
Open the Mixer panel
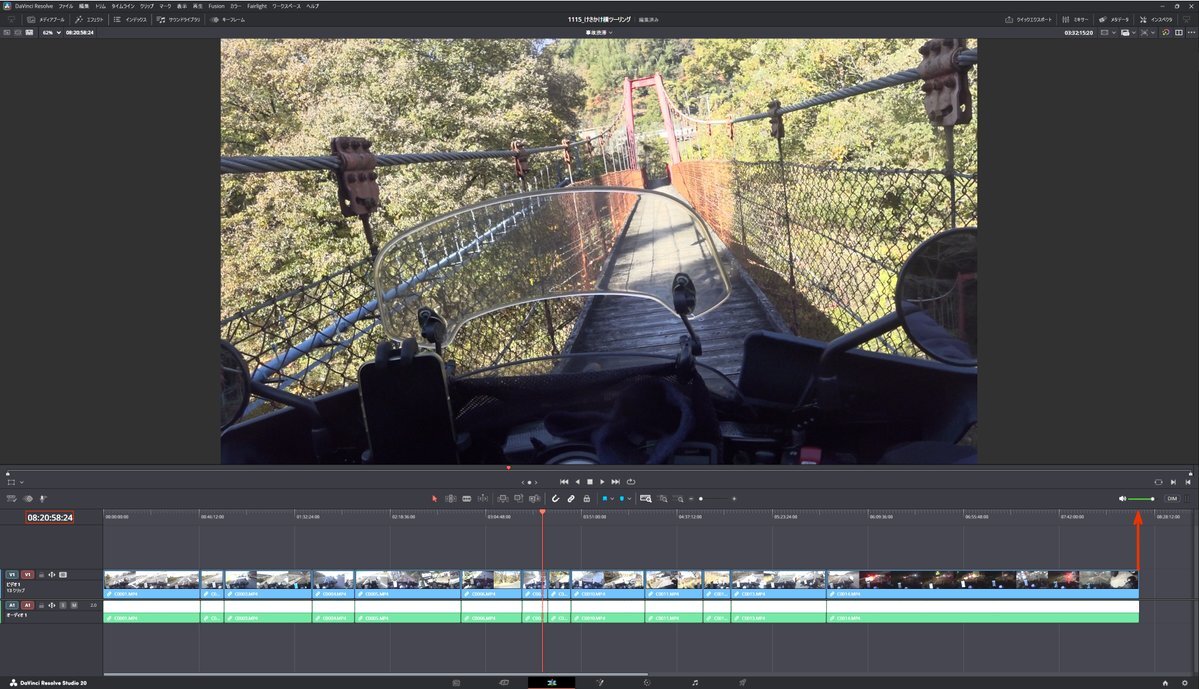point(1075,19)
